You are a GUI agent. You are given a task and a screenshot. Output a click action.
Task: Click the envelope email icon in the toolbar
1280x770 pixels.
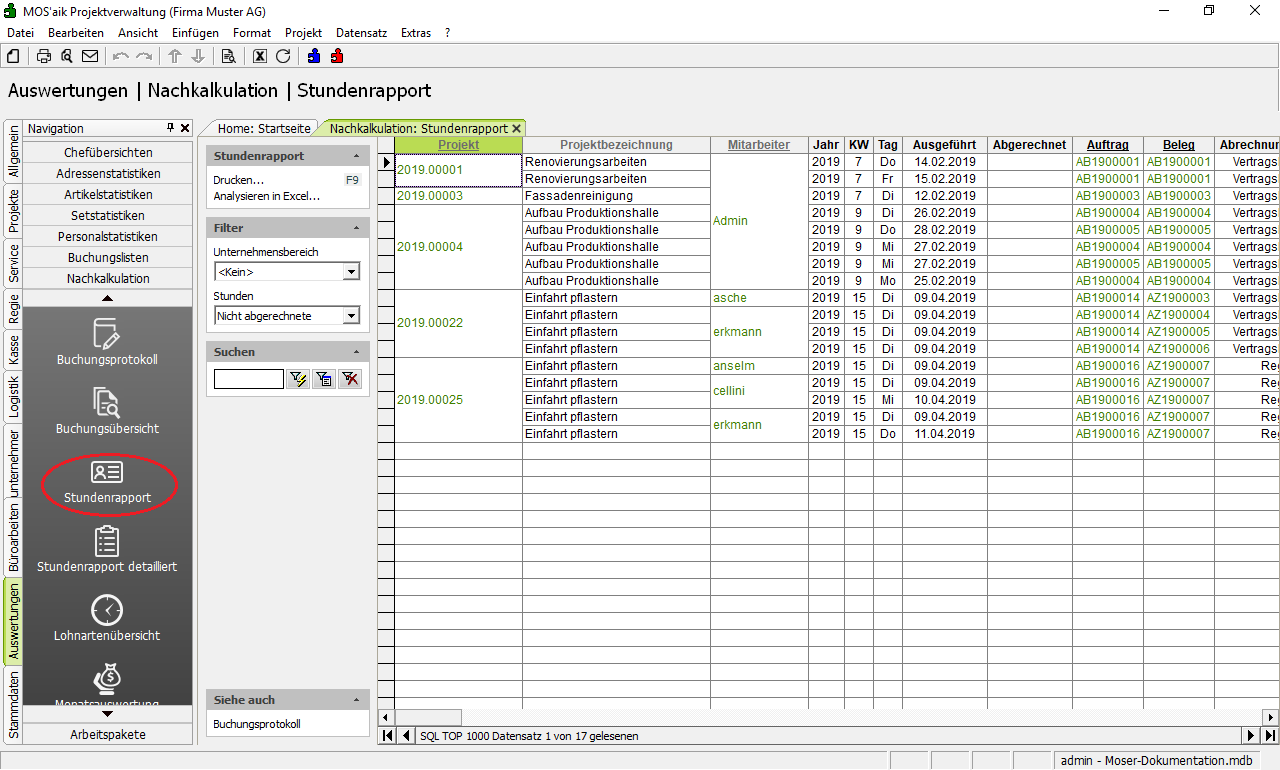click(90, 56)
